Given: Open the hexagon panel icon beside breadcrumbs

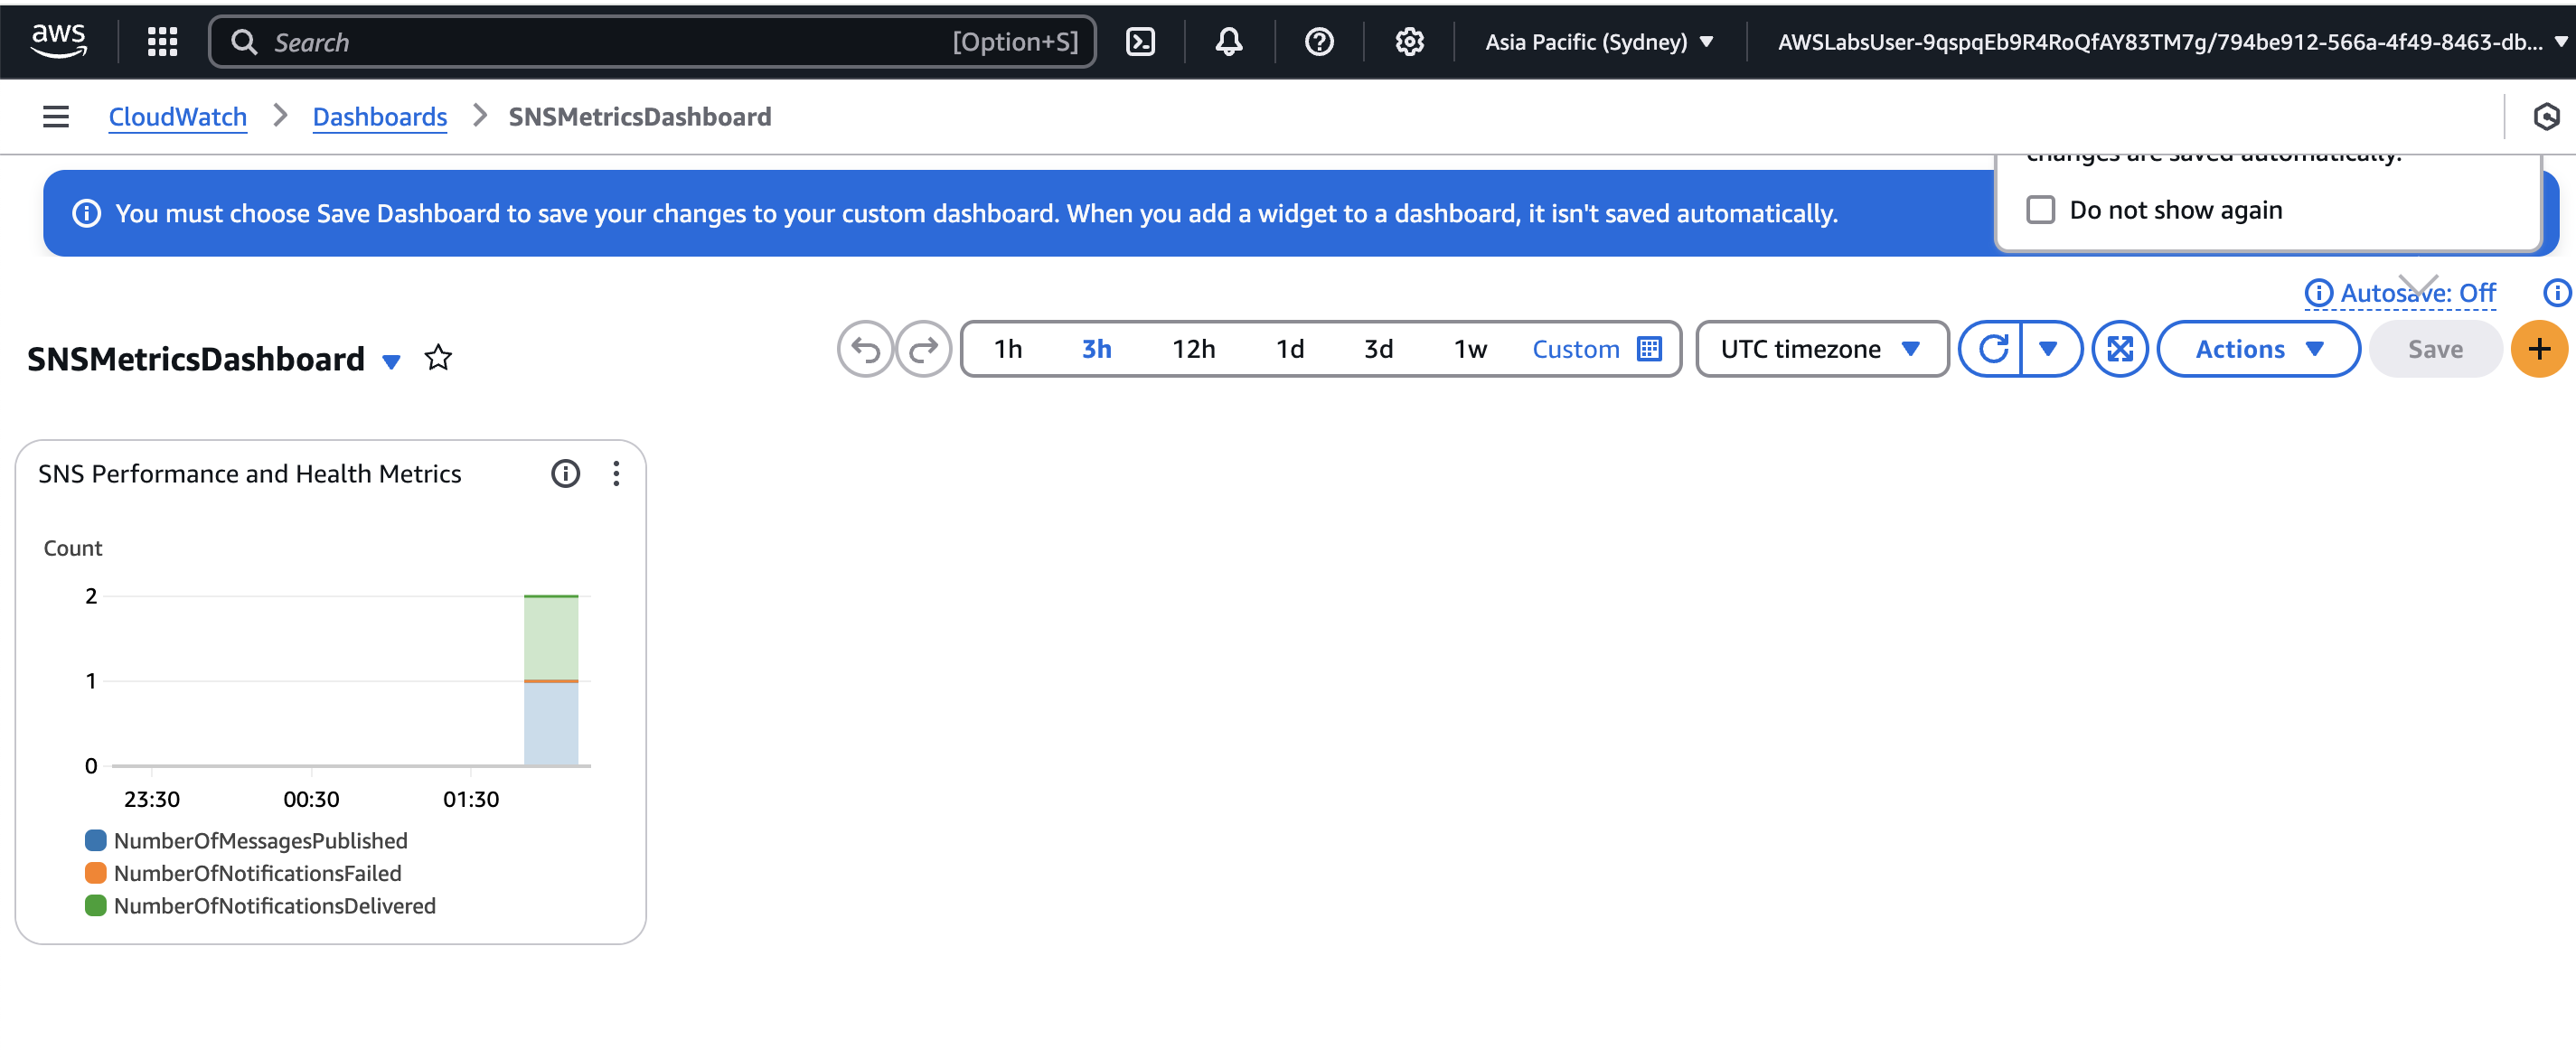Looking at the screenshot, I should pos(2546,117).
